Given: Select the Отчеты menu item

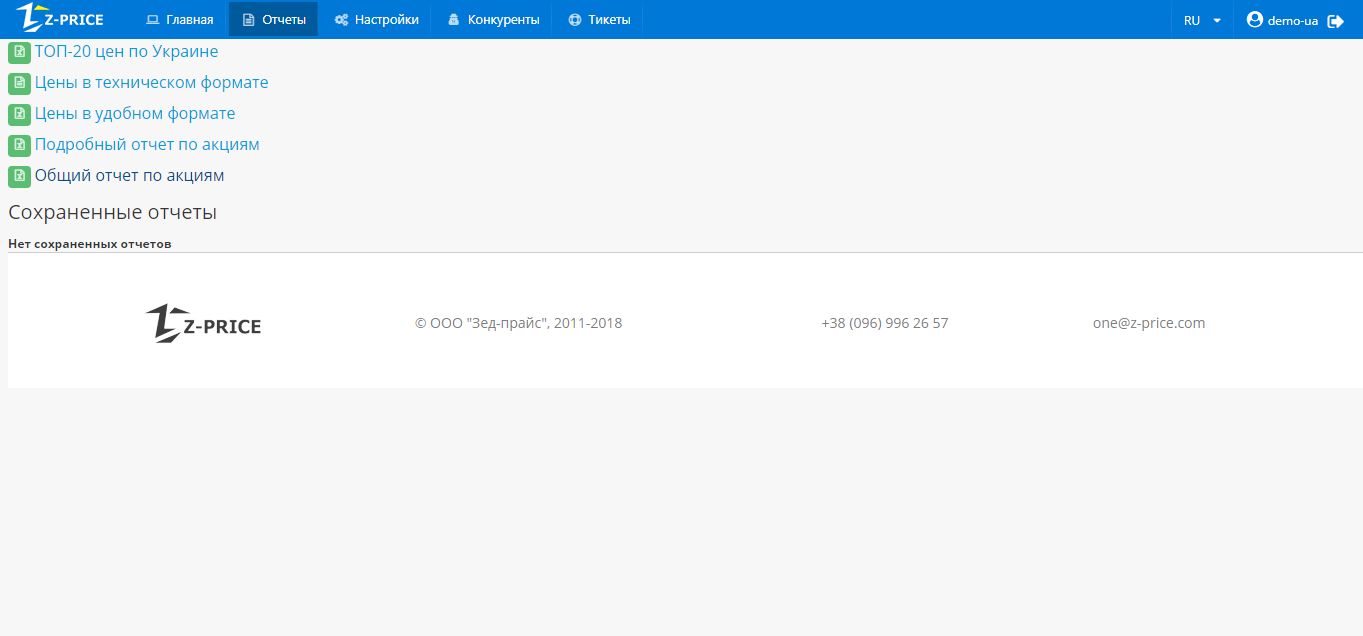Looking at the screenshot, I should (273, 19).
